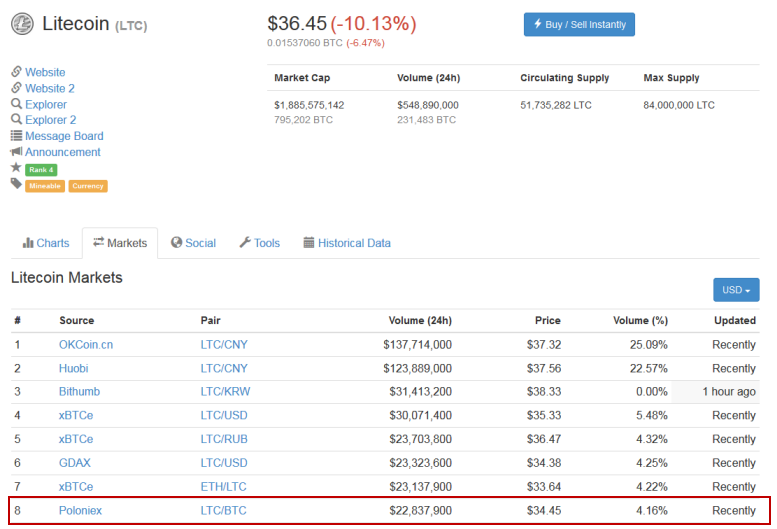The width and height of the screenshot is (777, 529).
Task: Open Huobi source link
Action: pyautogui.click(x=73, y=369)
